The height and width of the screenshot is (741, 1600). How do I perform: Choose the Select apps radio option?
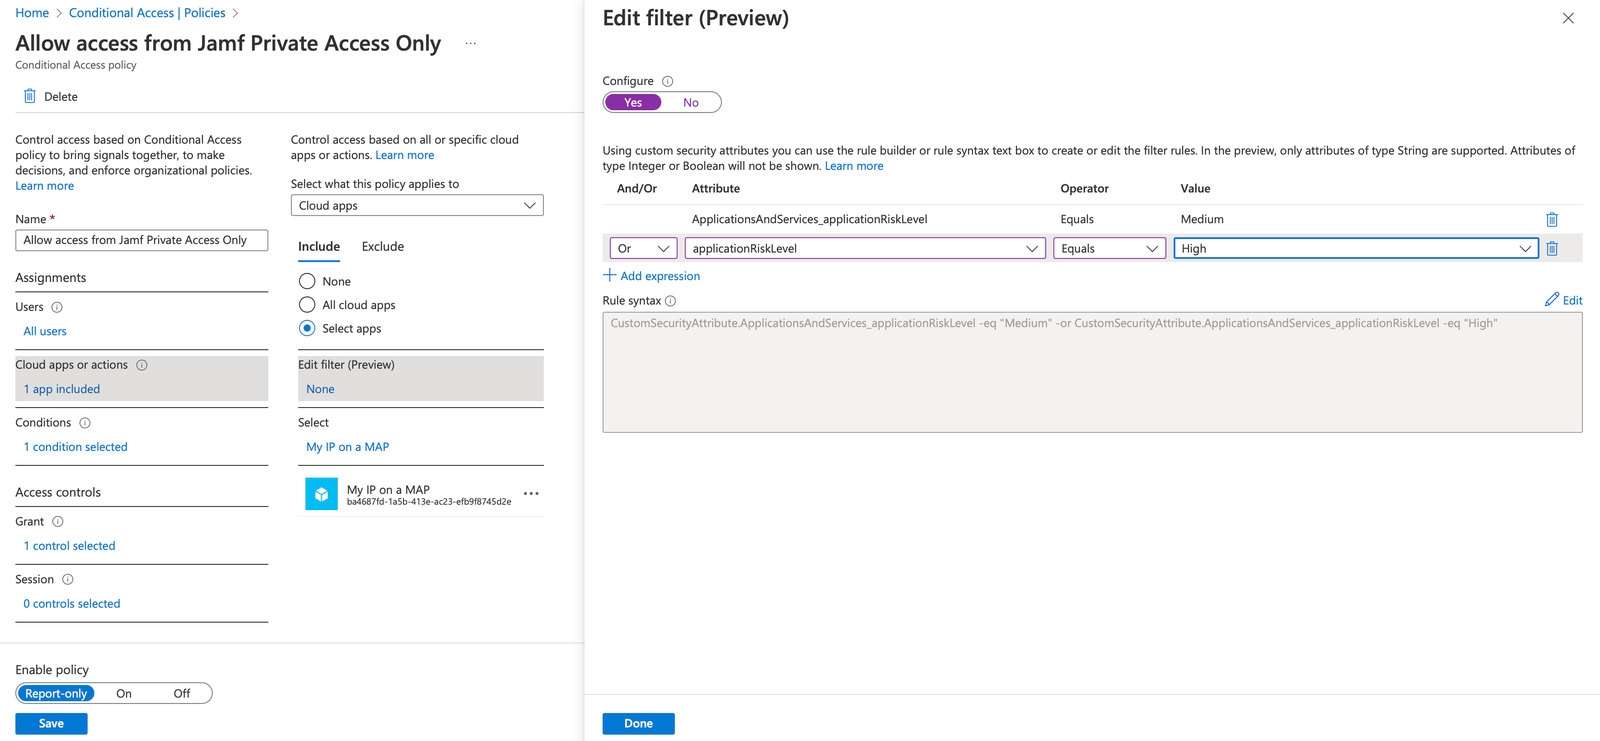tap(307, 328)
